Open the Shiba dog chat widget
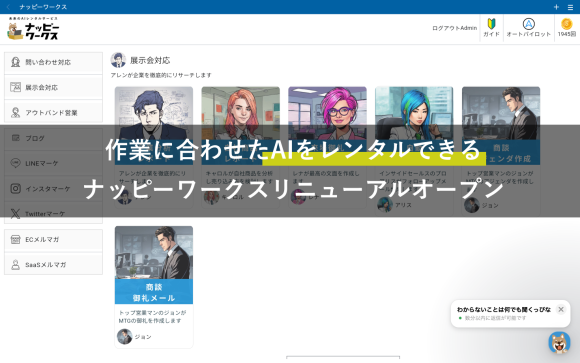 tap(559, 342)
